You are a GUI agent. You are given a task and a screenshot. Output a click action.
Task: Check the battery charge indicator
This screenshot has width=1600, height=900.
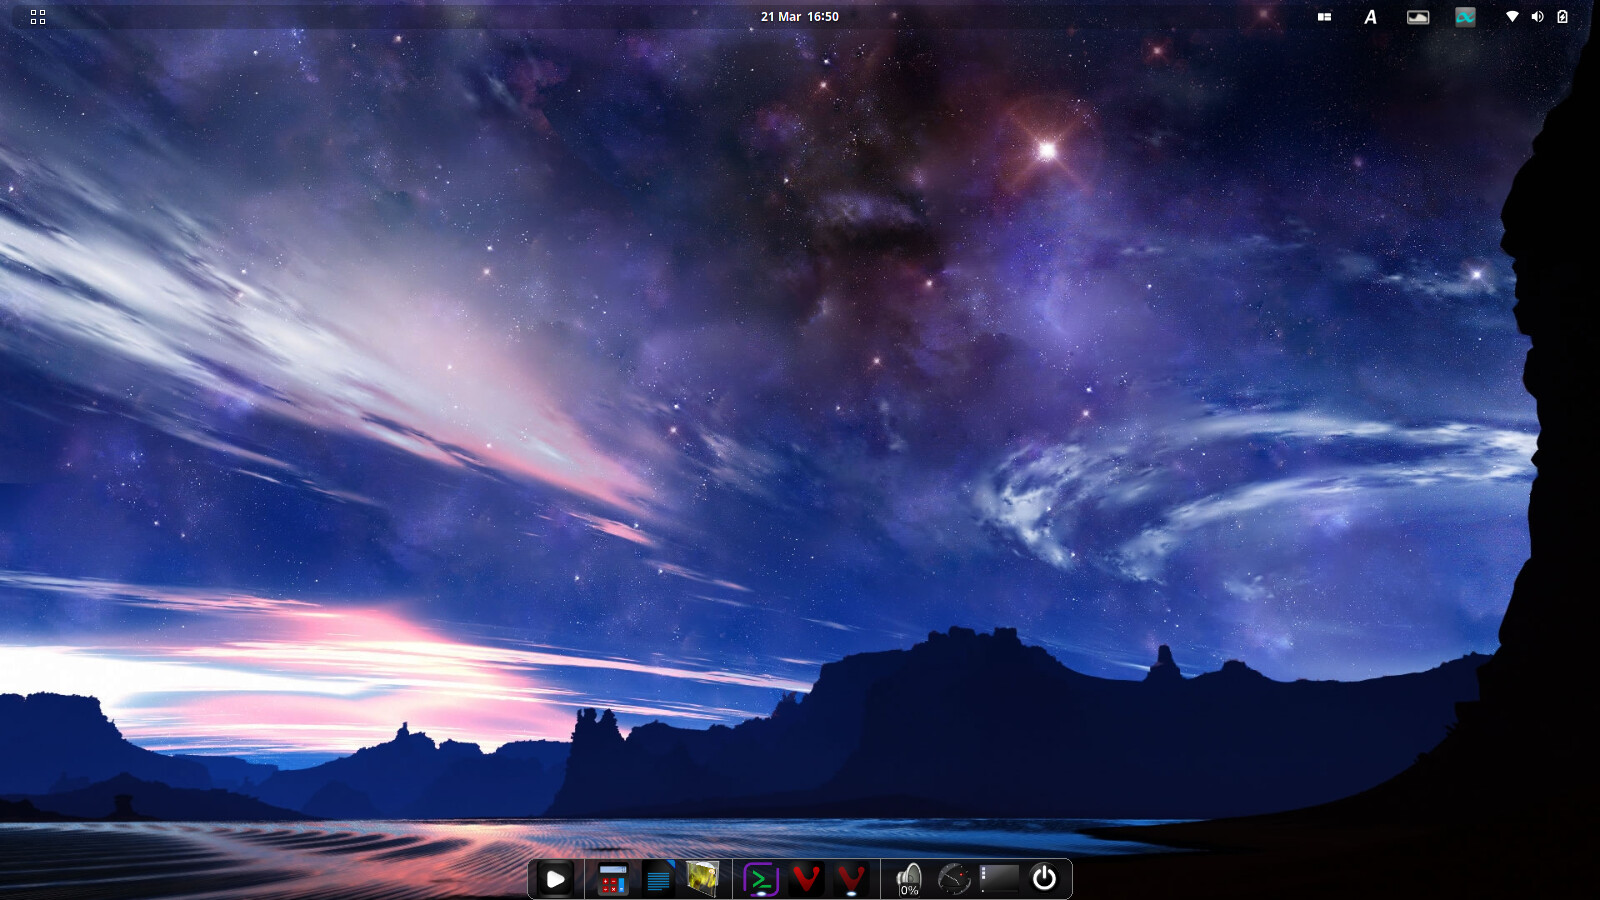1561,16
